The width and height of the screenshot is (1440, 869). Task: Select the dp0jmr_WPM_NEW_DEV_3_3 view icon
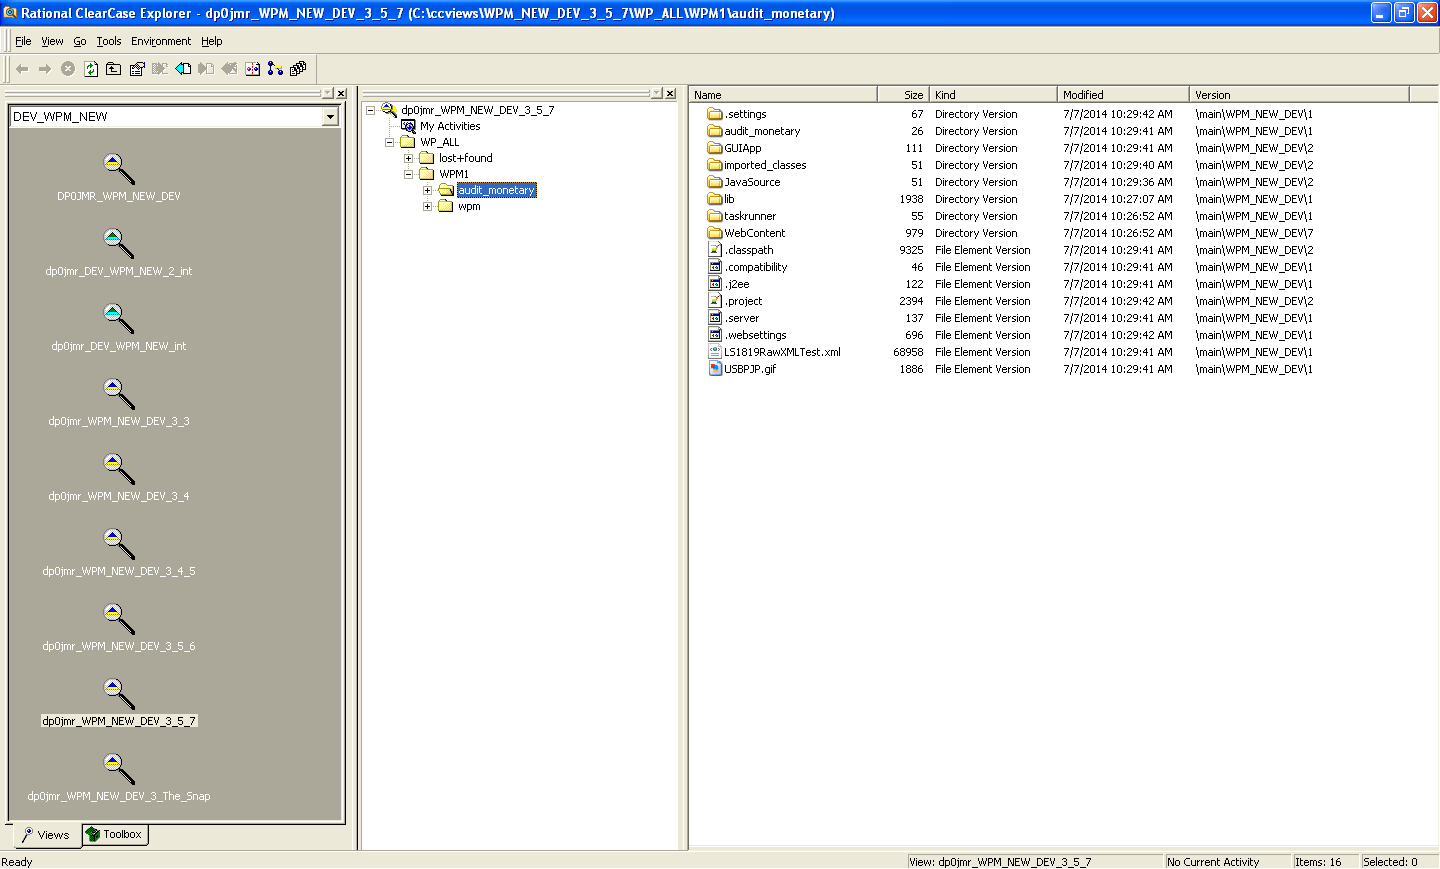tap(118, 393)
